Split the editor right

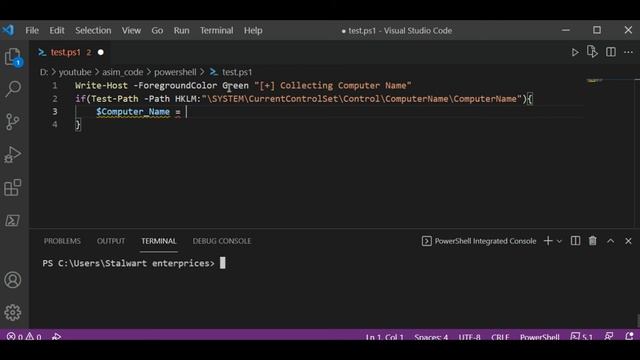pyautogui.click(x=611, y=52)
